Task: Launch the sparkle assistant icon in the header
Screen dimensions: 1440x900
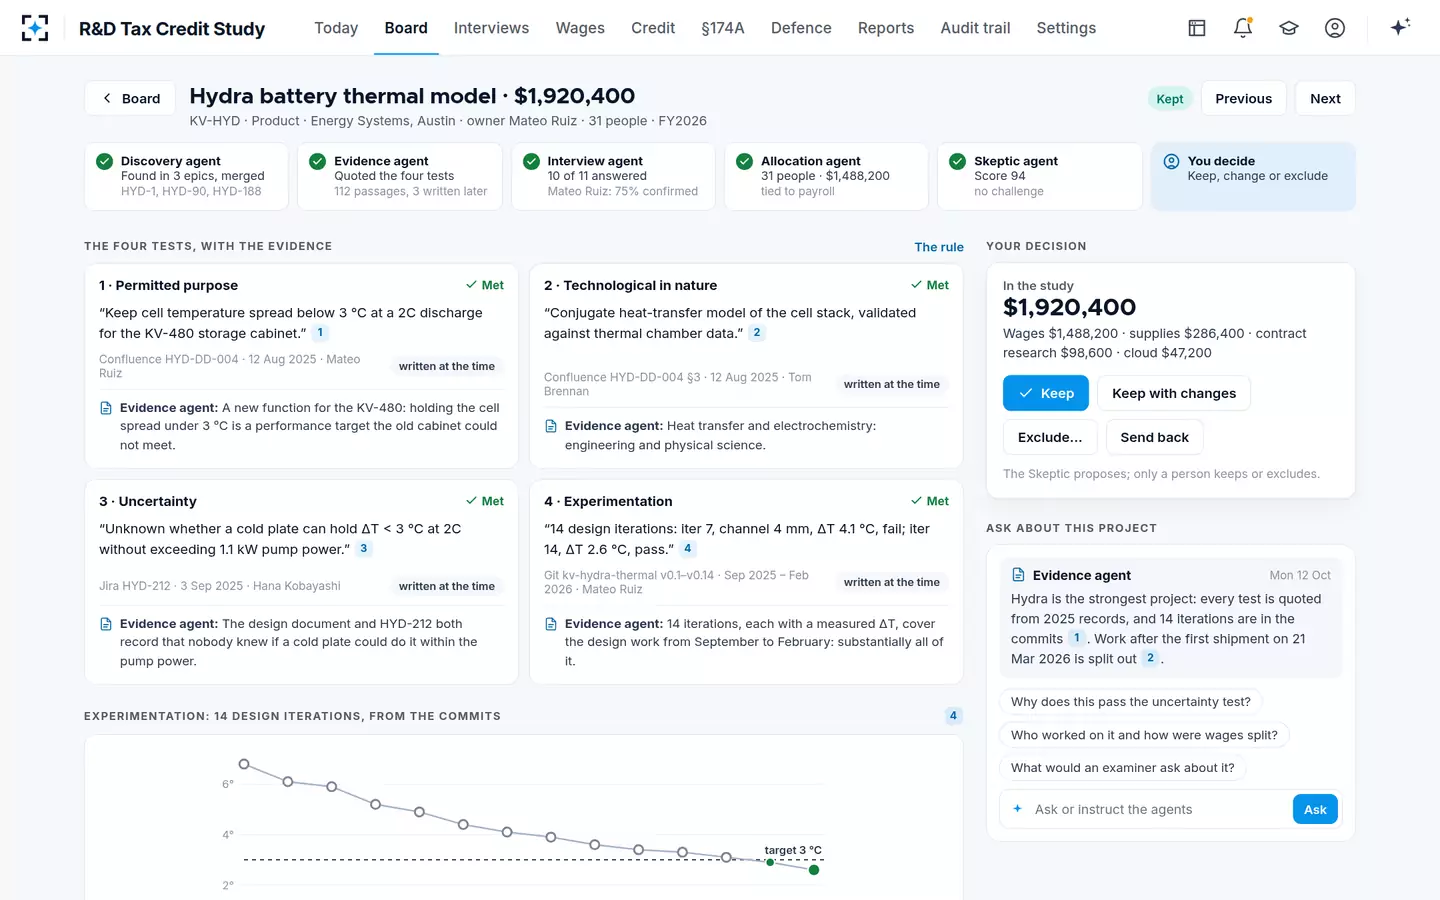Action: pos(1400,27)
